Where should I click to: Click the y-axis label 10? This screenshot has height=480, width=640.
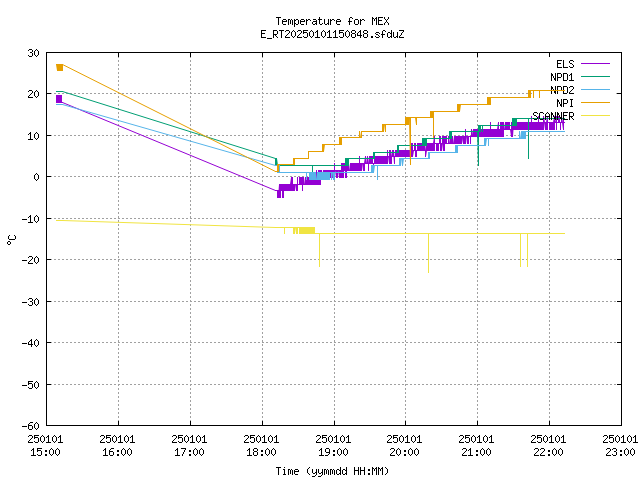point(33,136)
